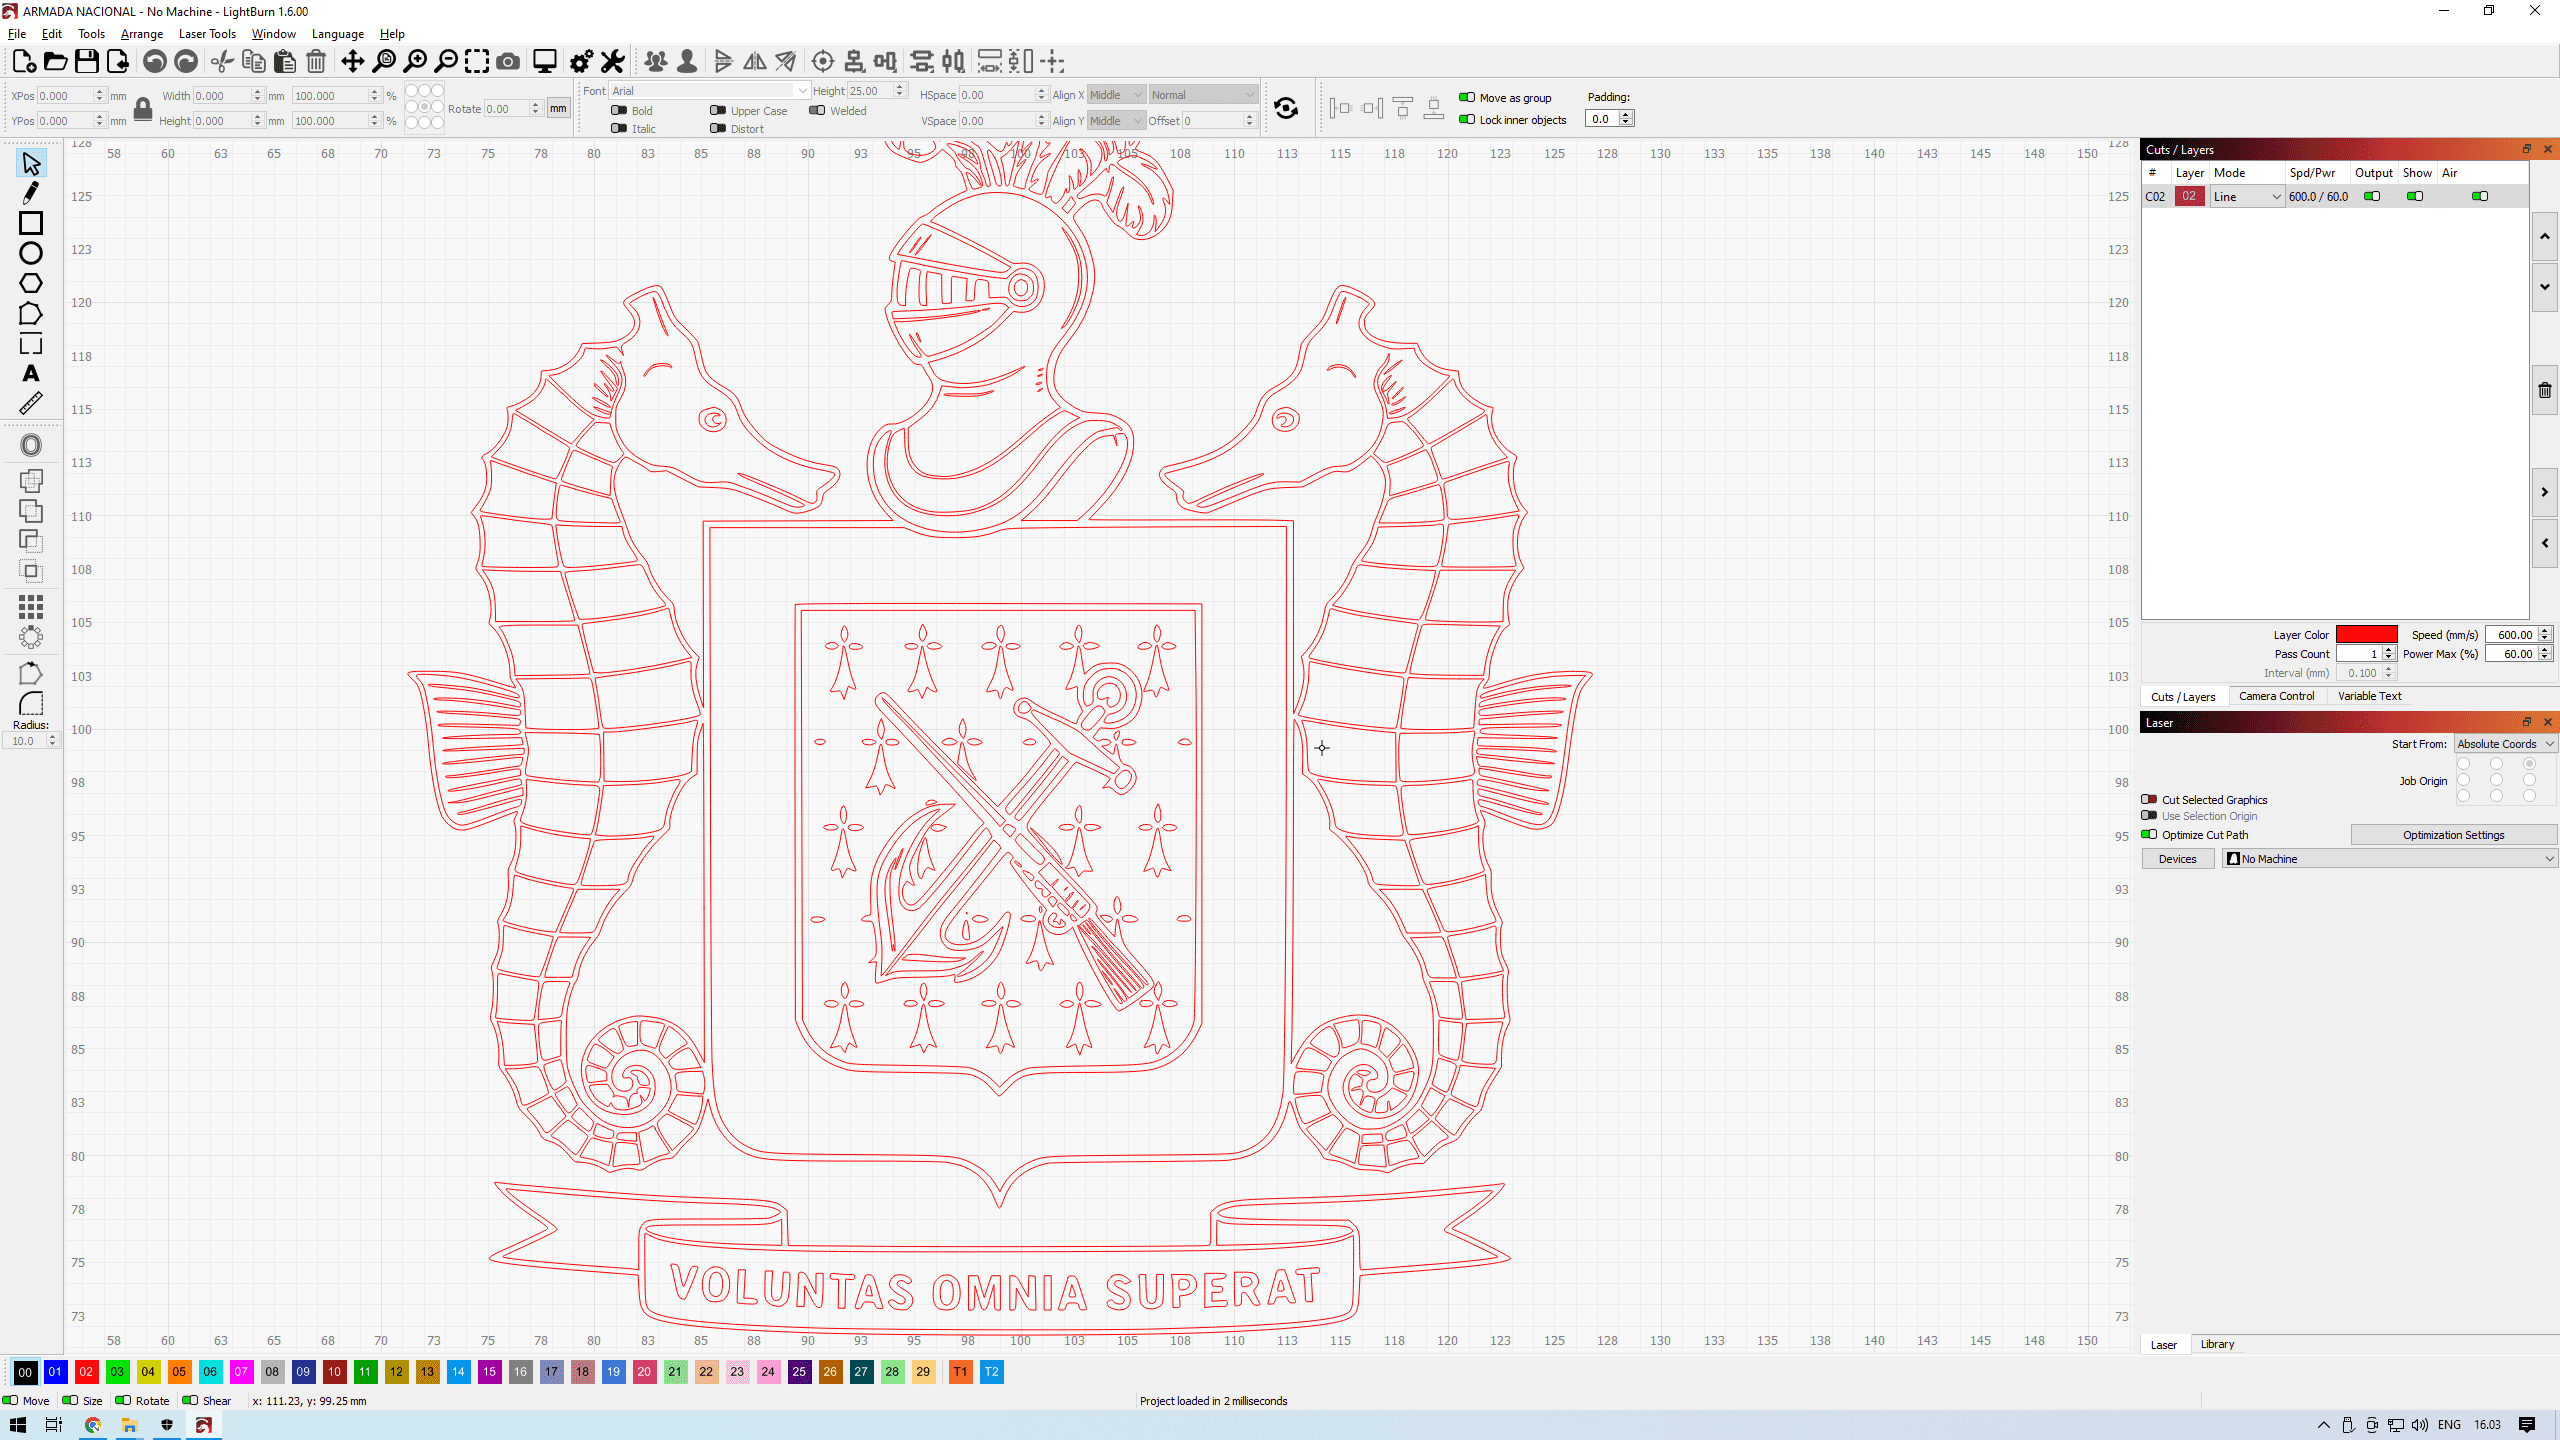Viewport: 2560px width, 1440px height.
Task: Select the Offset Shapes tool
Action: (31, 446)
